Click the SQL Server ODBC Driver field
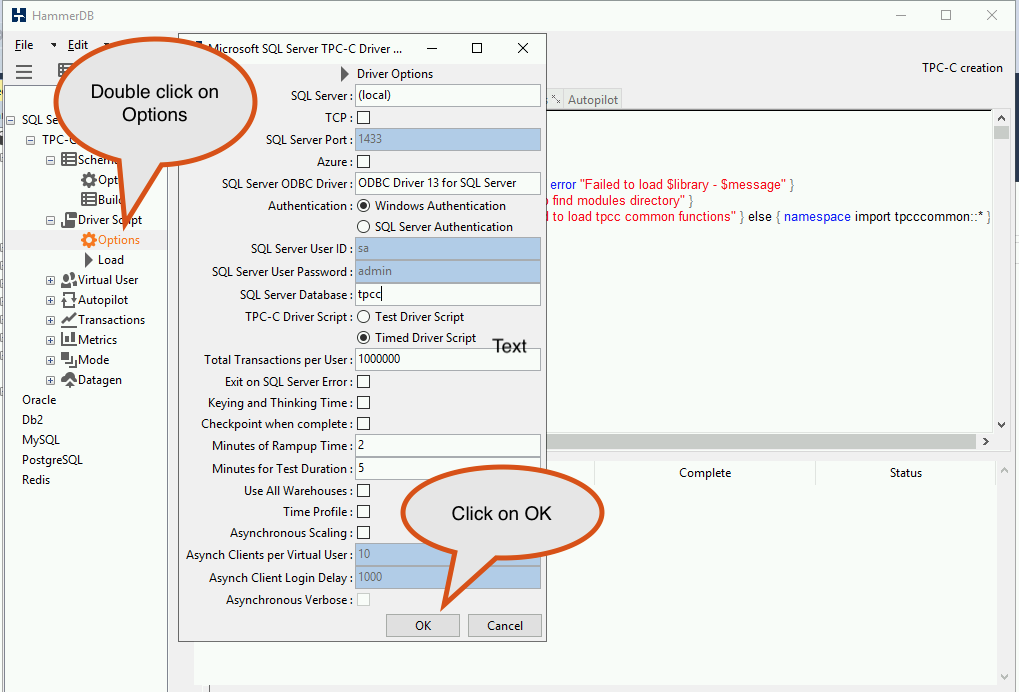The height and width of the screenshot is (692, 1019). pyautogui.click(x=448, y=183)
